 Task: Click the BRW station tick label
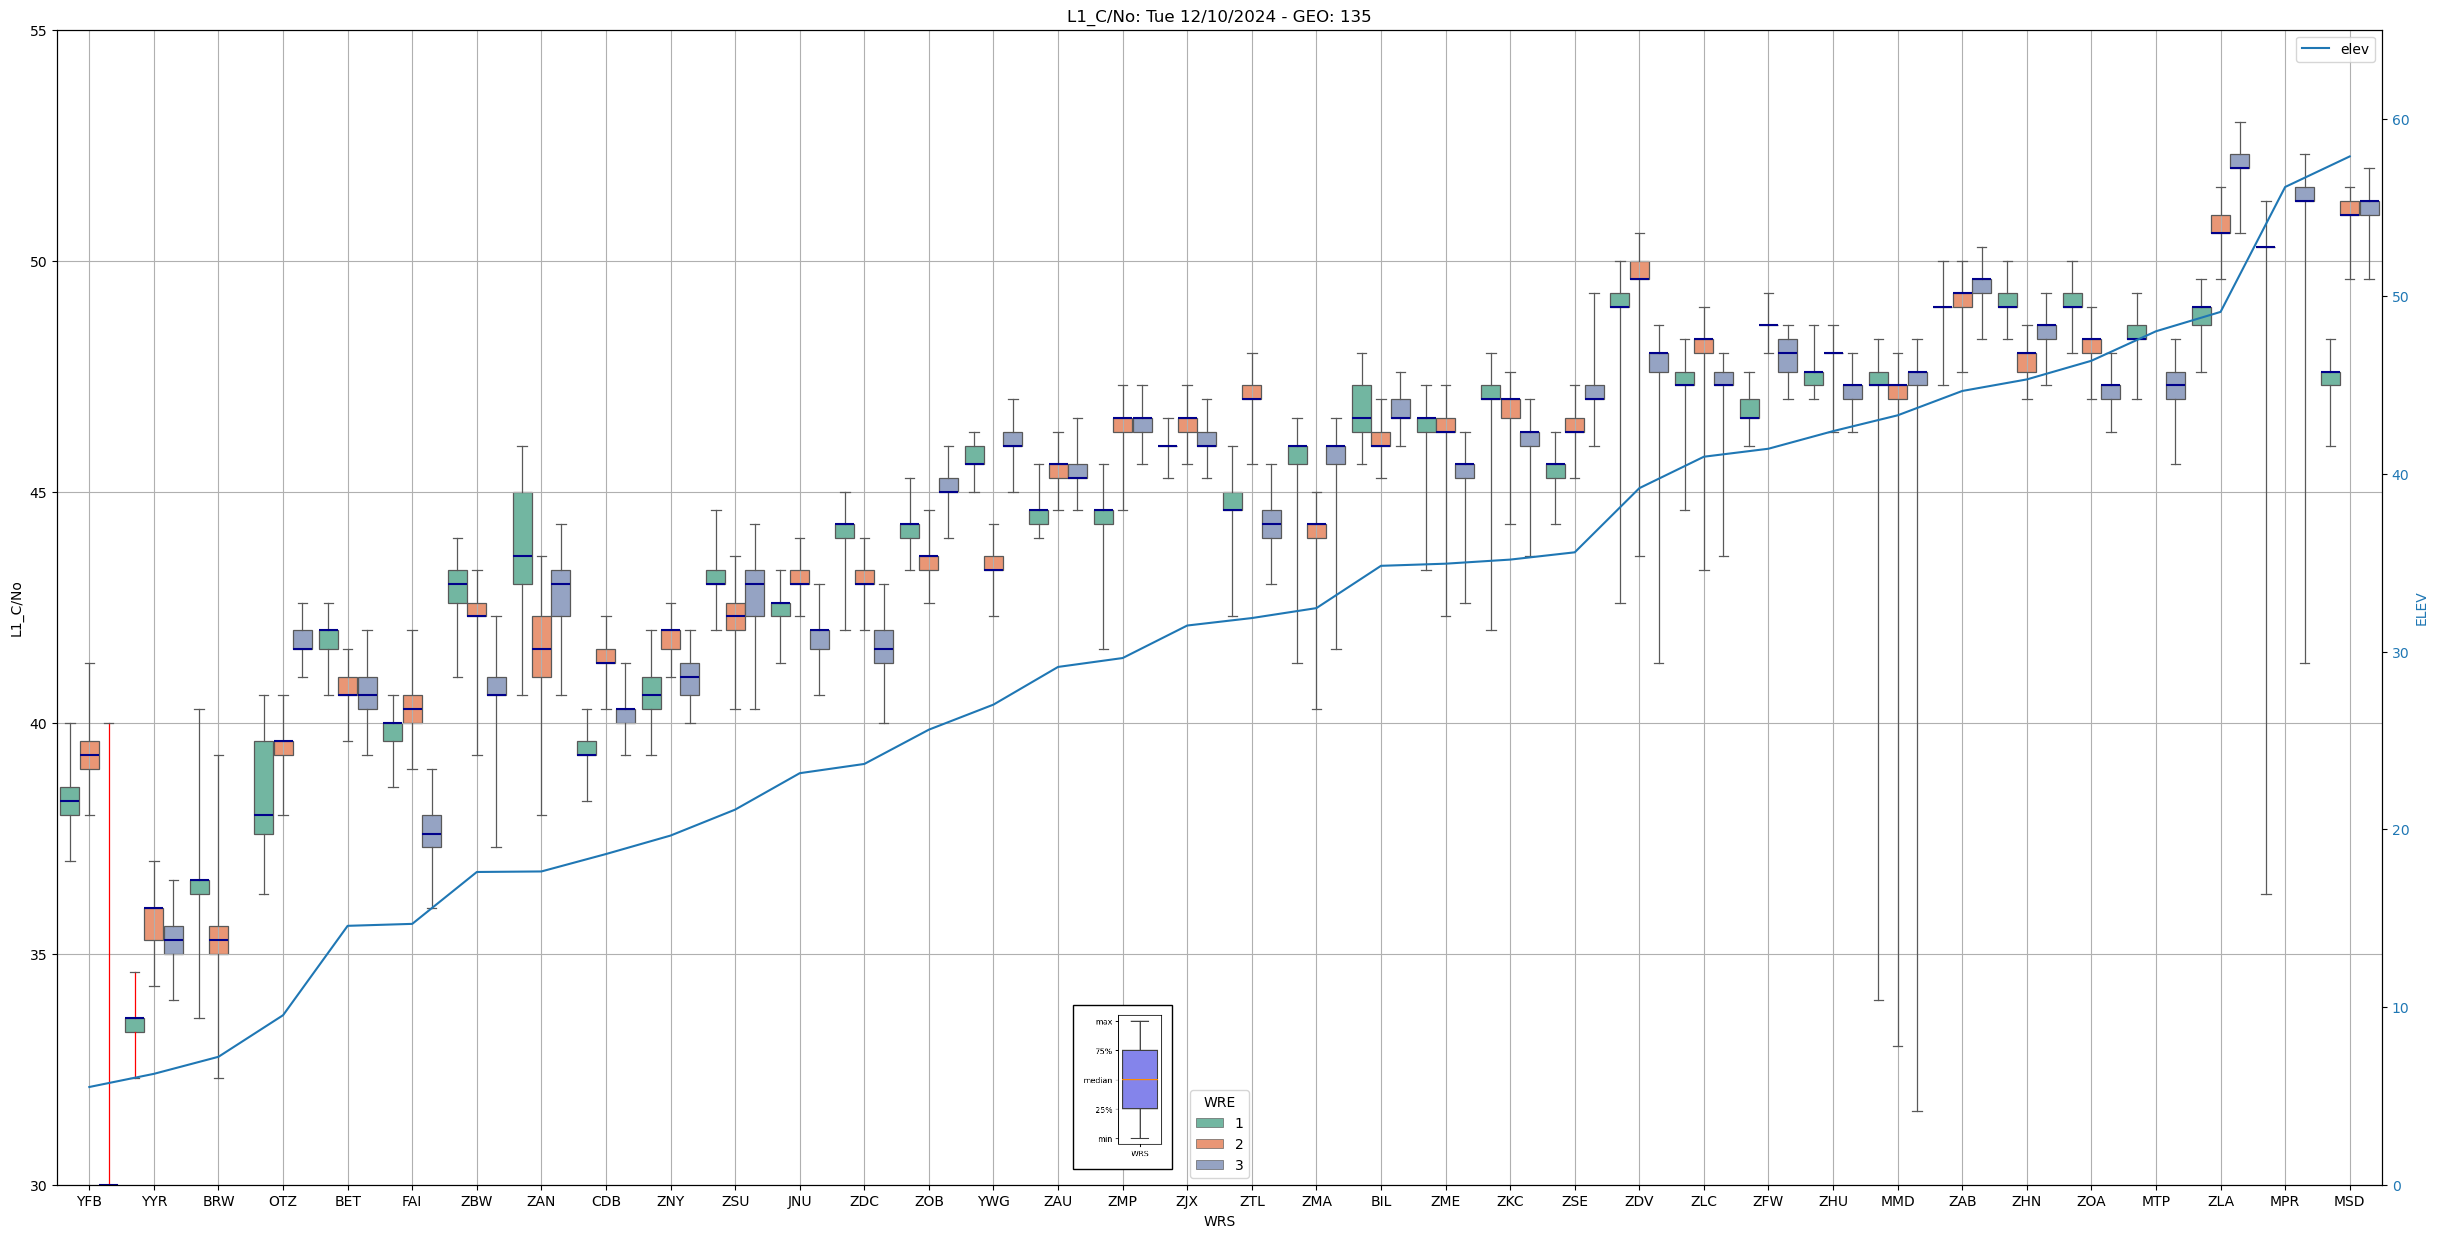[x=218, y=1202]
